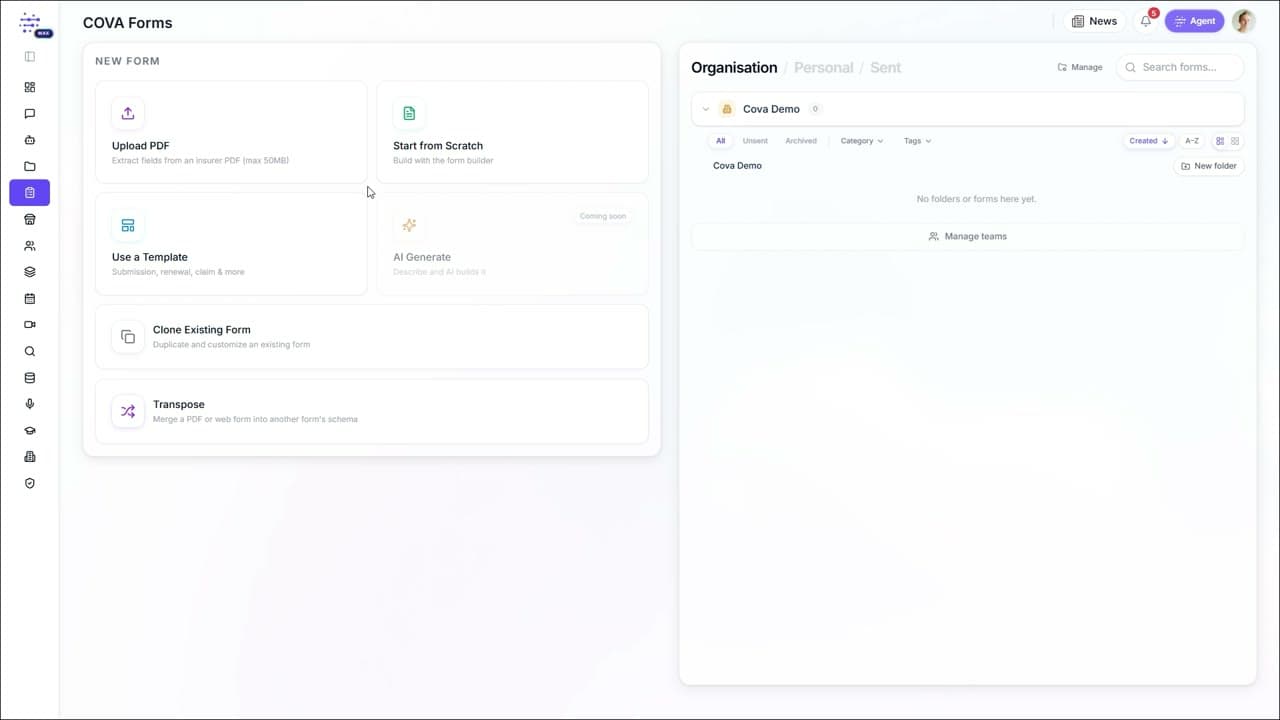Image resolution: width=1280 pixels, height=720 pixels.
Task: Click the Upload PDF card
Action: tap(231, 132)
